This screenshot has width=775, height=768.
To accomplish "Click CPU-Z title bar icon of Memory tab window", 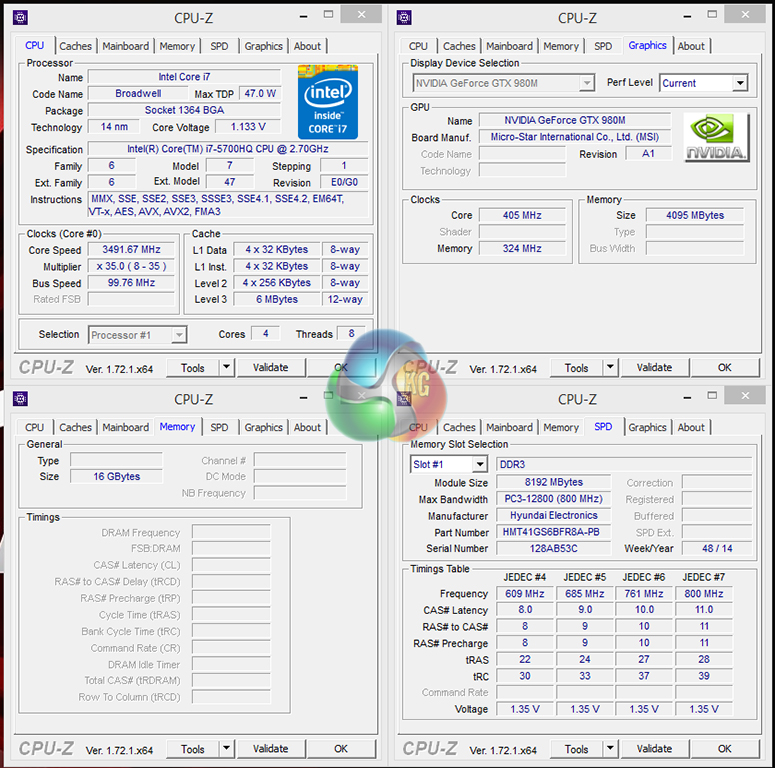I will click(20, 399).
